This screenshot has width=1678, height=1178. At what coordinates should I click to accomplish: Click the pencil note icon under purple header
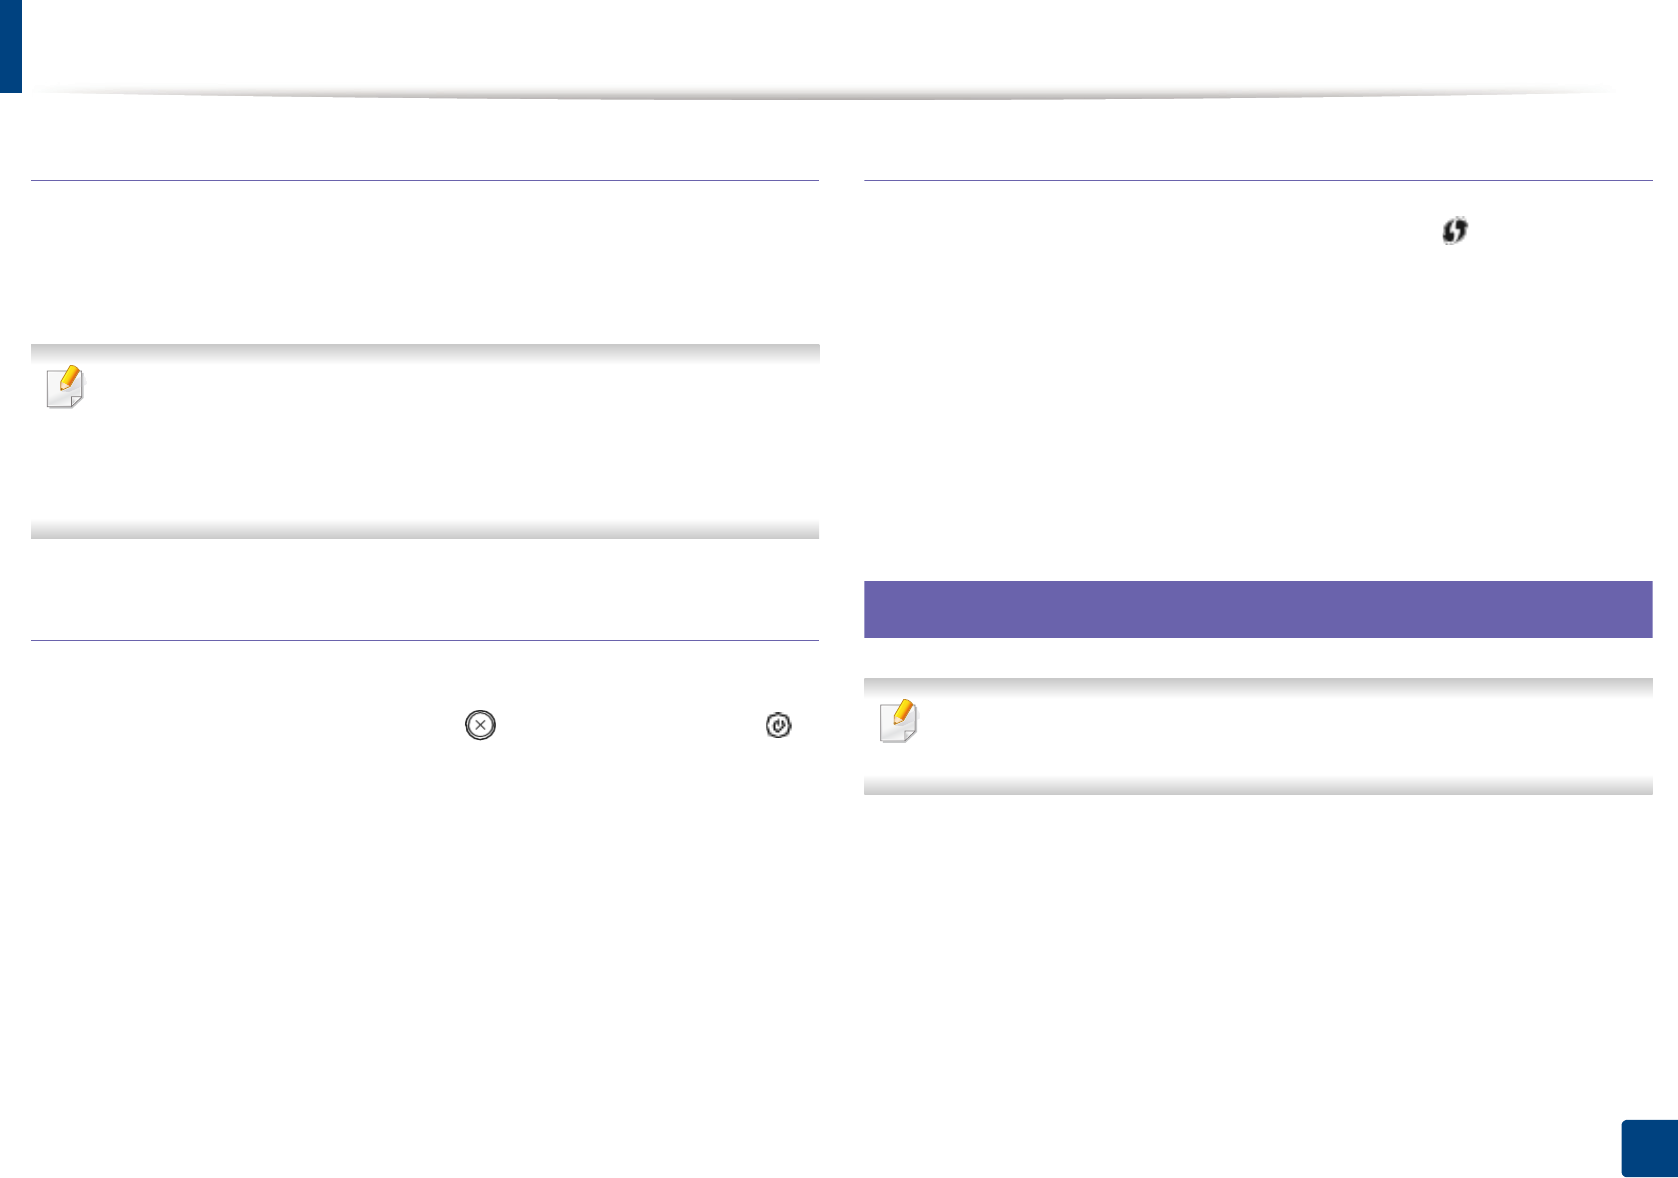tap(899, 721)
